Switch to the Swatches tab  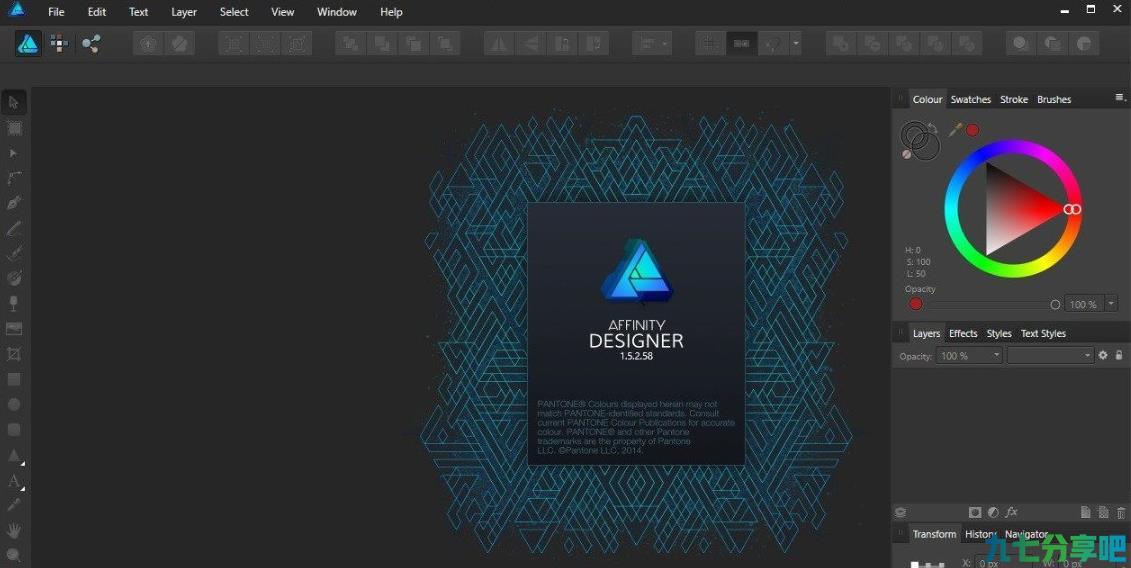tap(970, 100)
